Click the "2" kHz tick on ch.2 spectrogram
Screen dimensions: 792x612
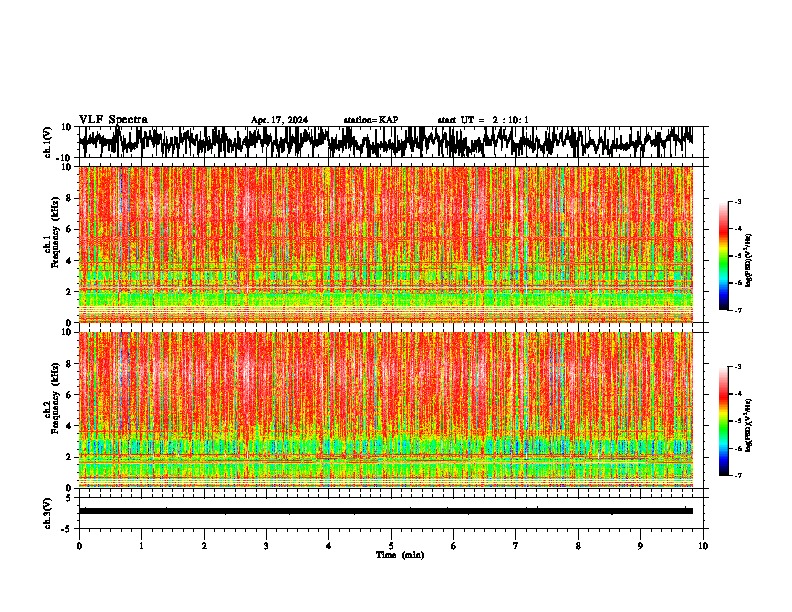point(70,457)
